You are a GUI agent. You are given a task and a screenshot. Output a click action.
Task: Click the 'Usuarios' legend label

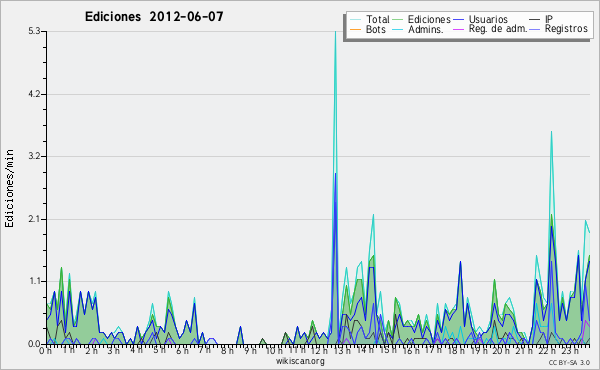coord(488,19)
